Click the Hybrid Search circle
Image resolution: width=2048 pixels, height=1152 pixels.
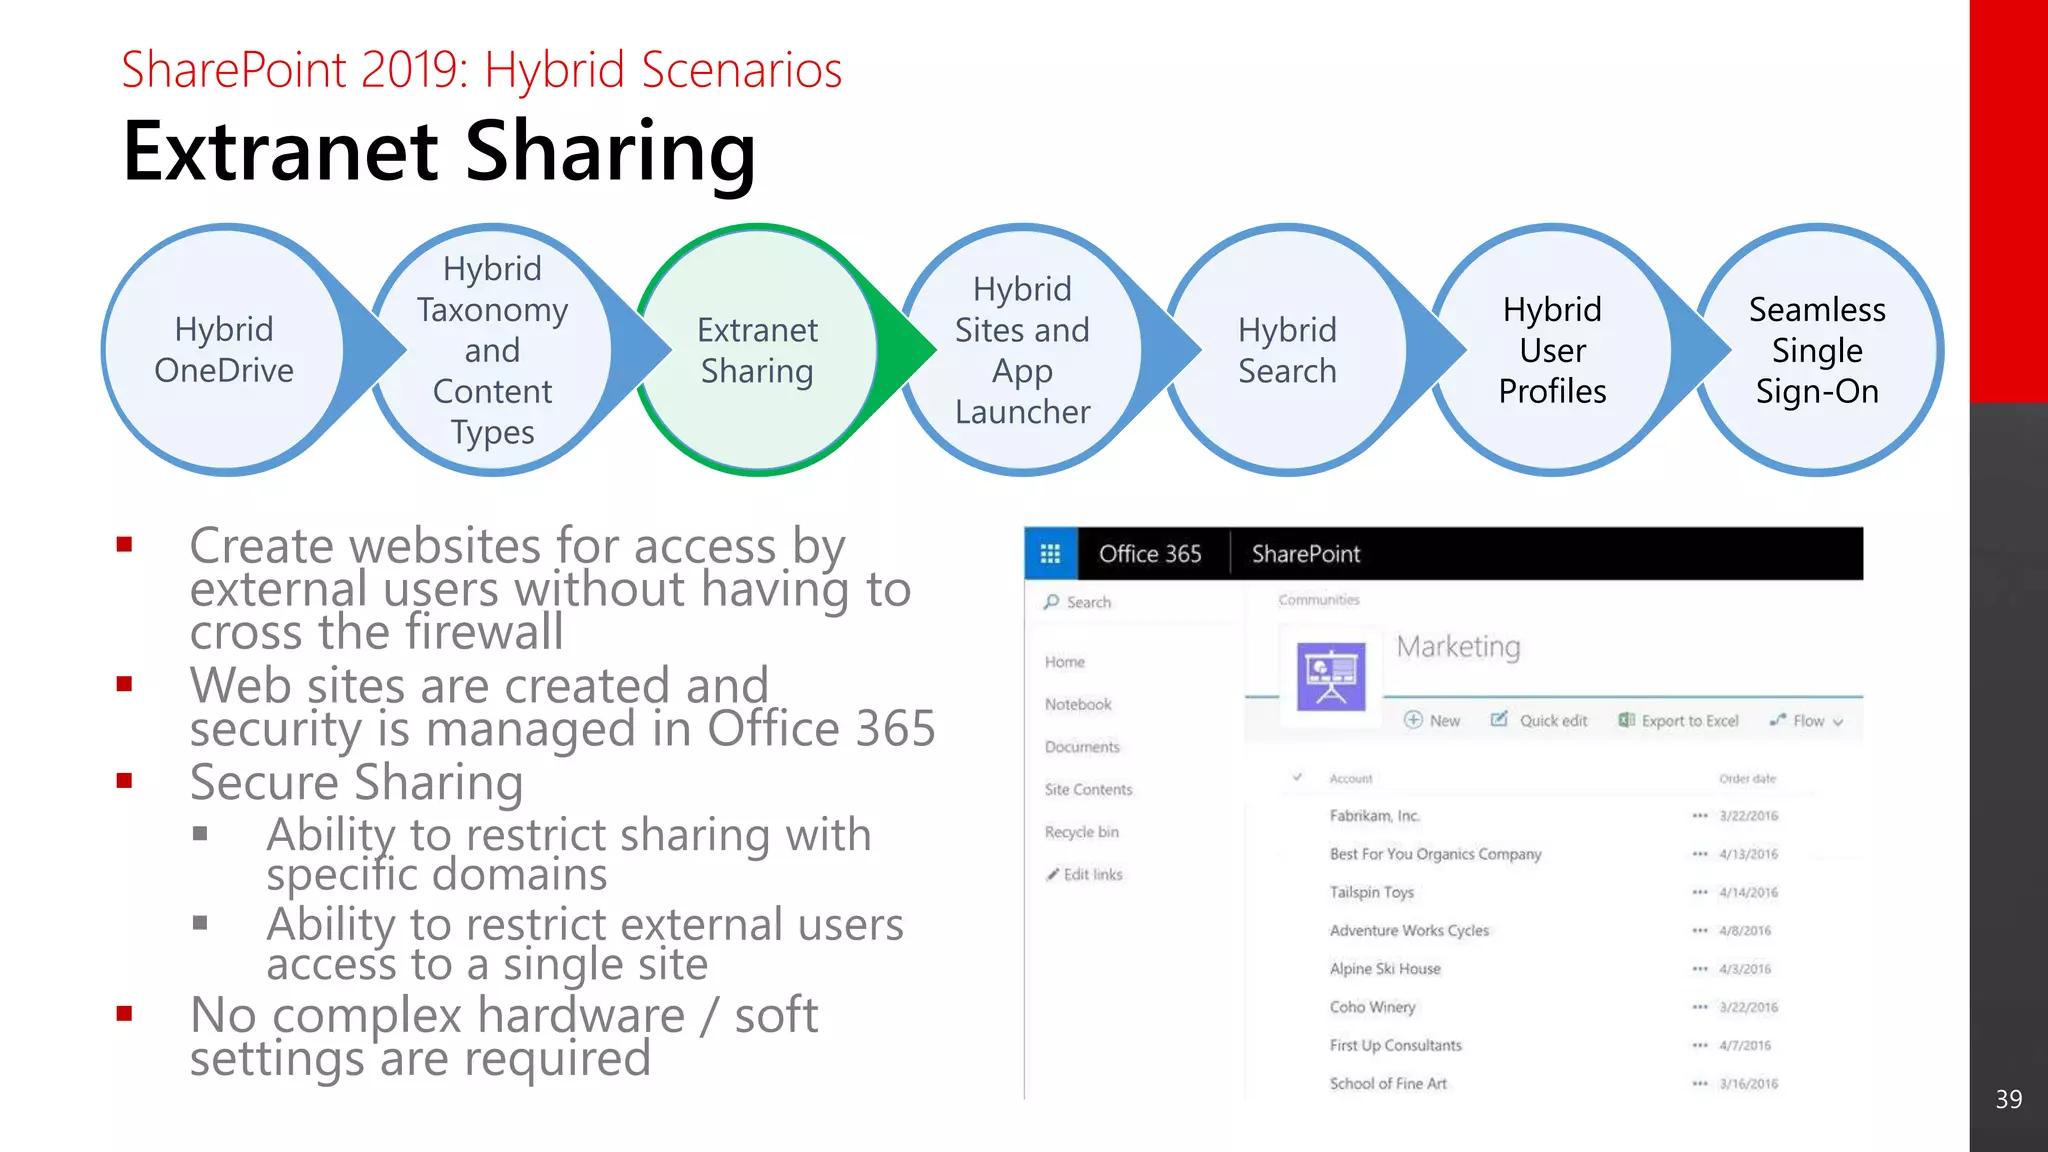pos(1287,349)
